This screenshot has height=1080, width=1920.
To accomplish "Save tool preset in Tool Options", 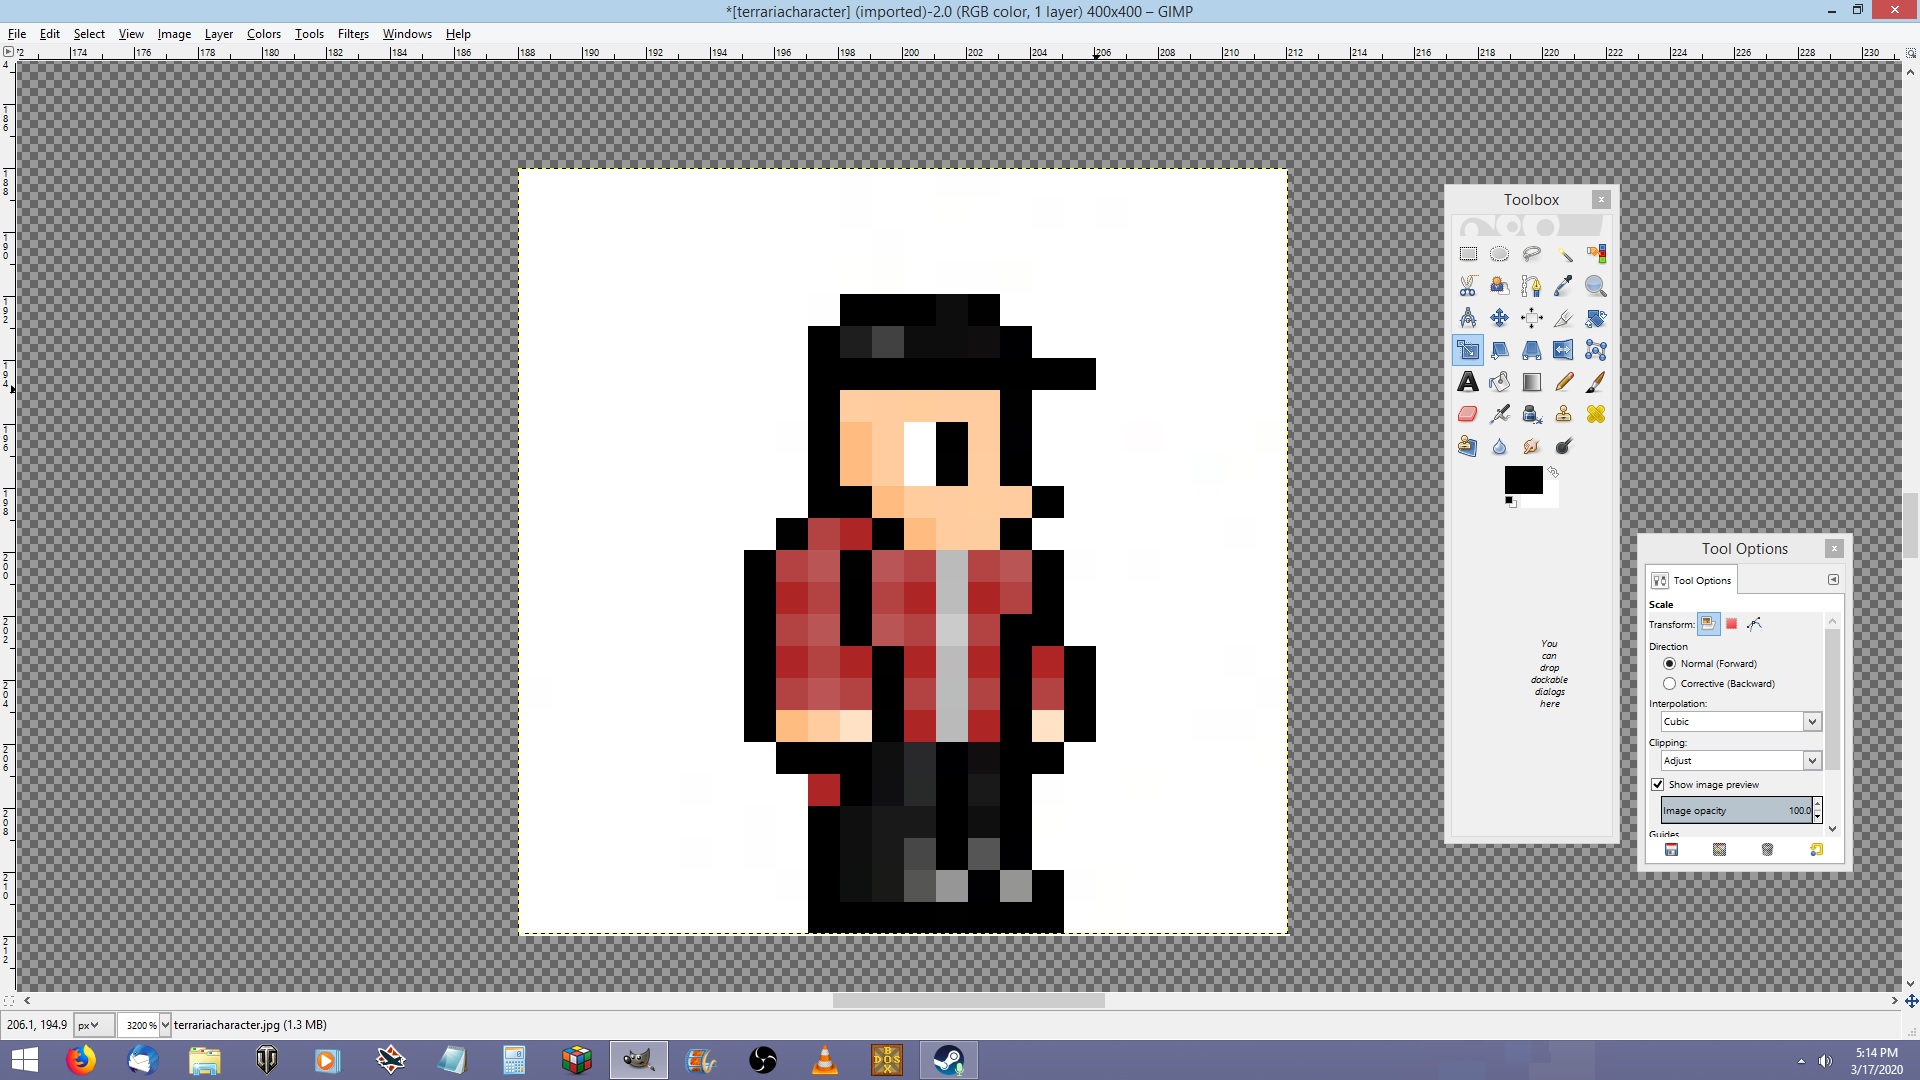I will [x=1671, y=850].
